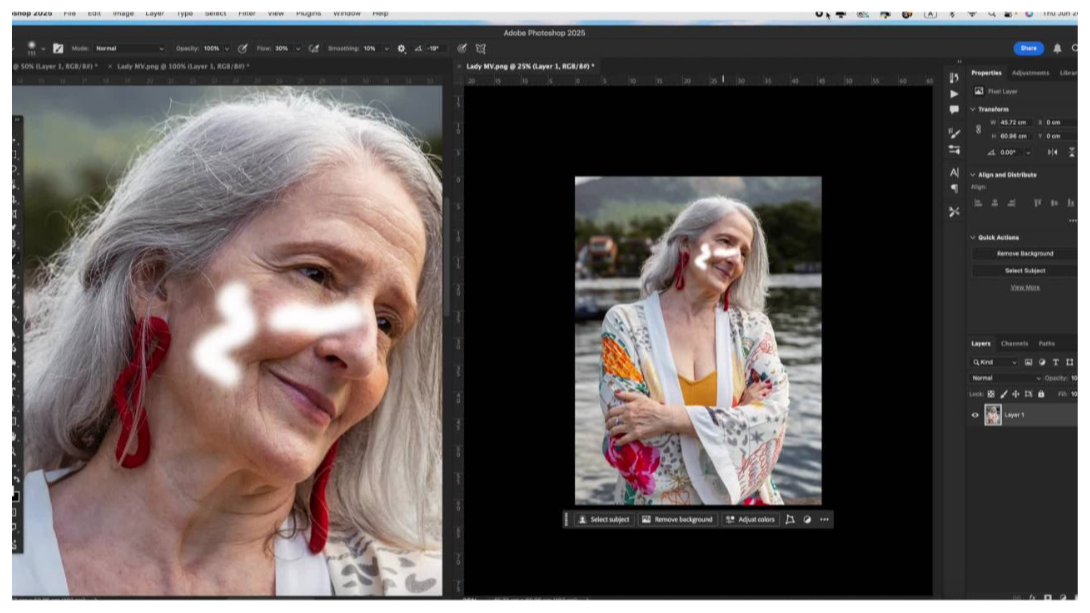1090x613 pixels.
Task: Open the Comments speech bubble panel icon
Action: point(954,110)
